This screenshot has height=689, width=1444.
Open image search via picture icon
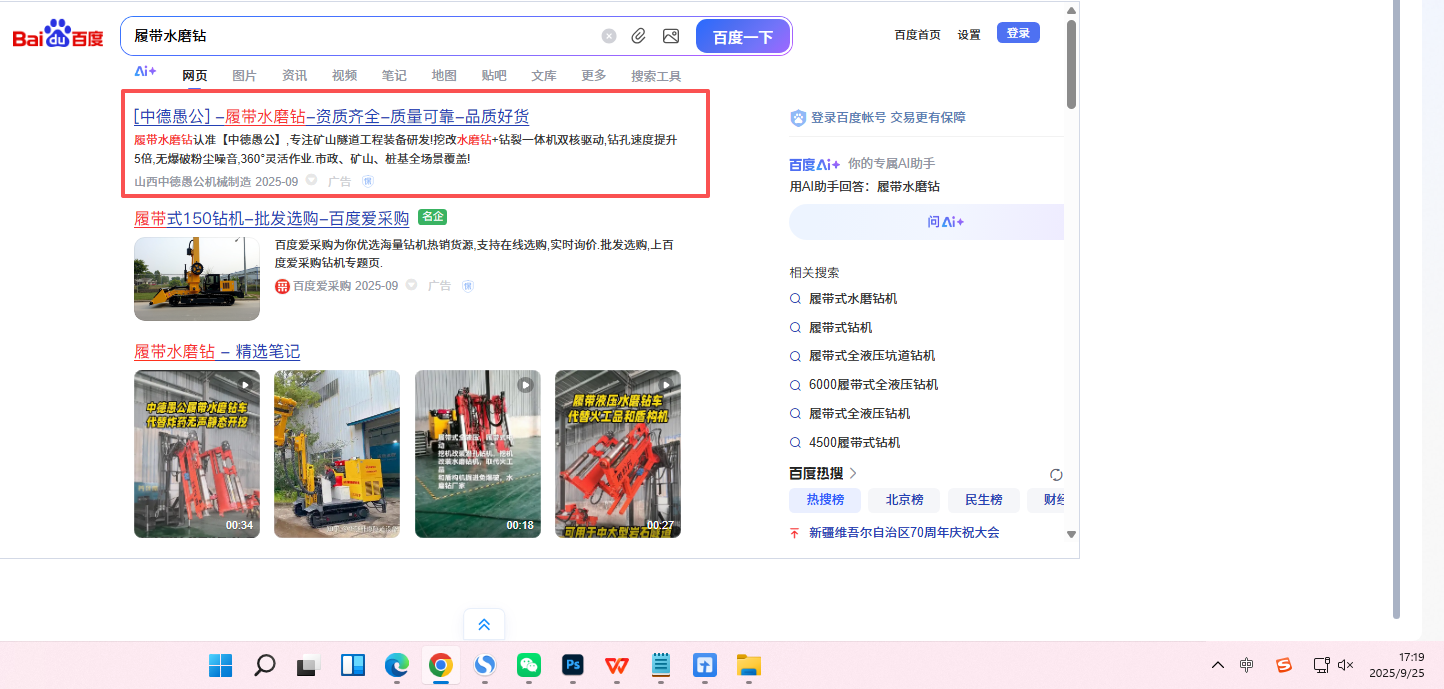(x=671, y=36)
